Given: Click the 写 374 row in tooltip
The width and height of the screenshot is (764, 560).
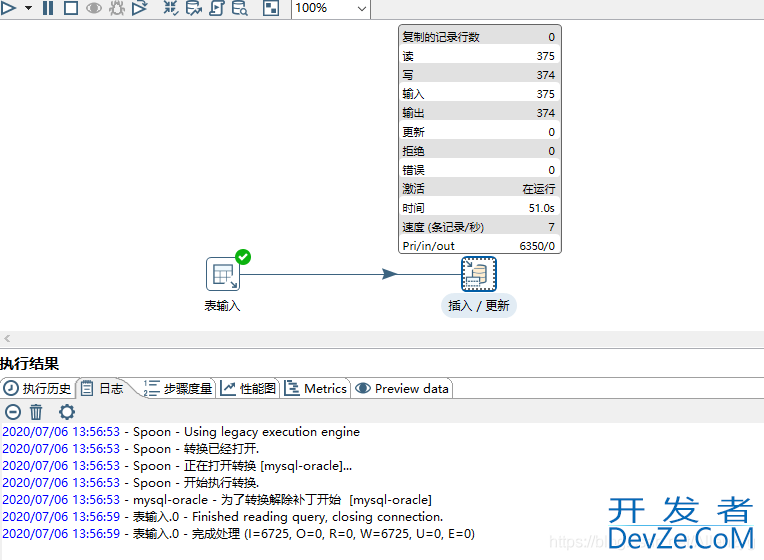Looking at the screenshot, I should (479, 75).
